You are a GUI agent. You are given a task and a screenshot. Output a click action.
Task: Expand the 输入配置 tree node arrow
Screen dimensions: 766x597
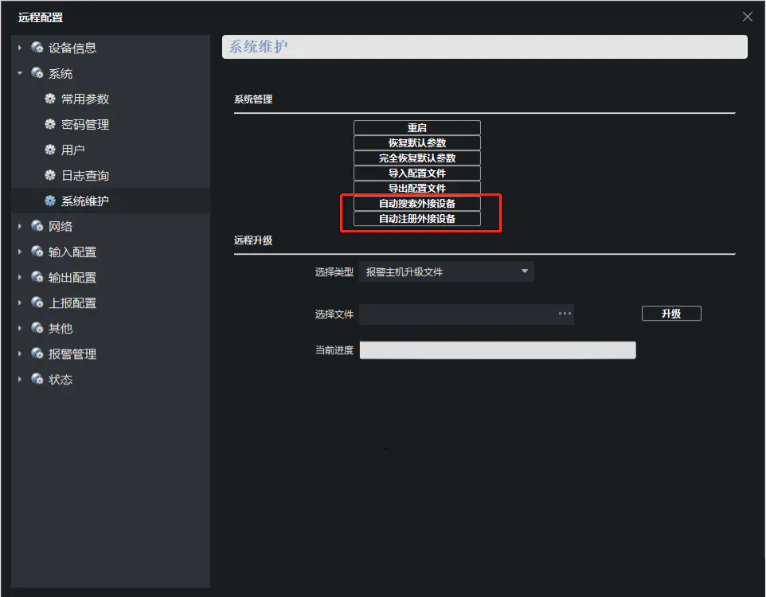(x=20, y=252)
